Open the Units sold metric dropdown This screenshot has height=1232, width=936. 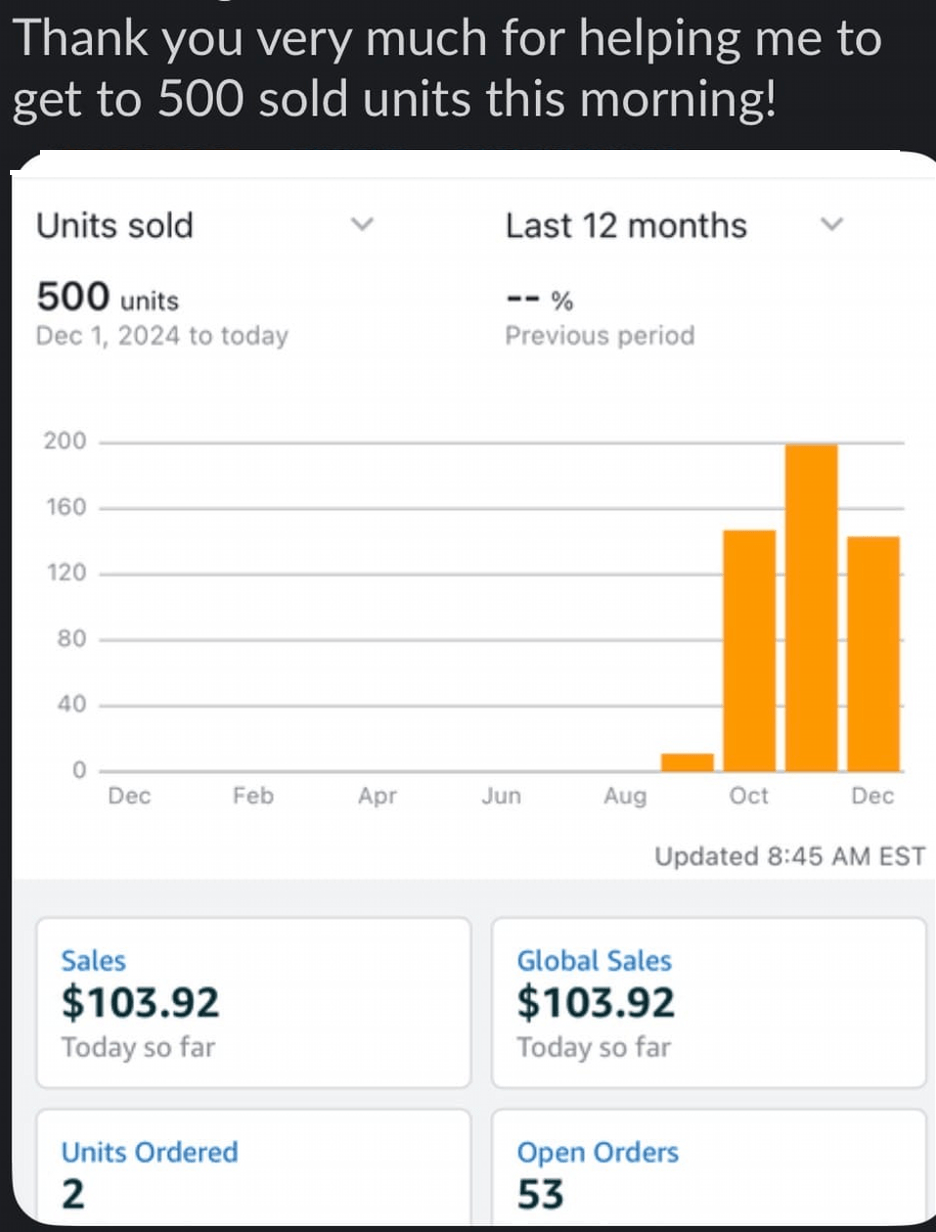pos(205,225)
